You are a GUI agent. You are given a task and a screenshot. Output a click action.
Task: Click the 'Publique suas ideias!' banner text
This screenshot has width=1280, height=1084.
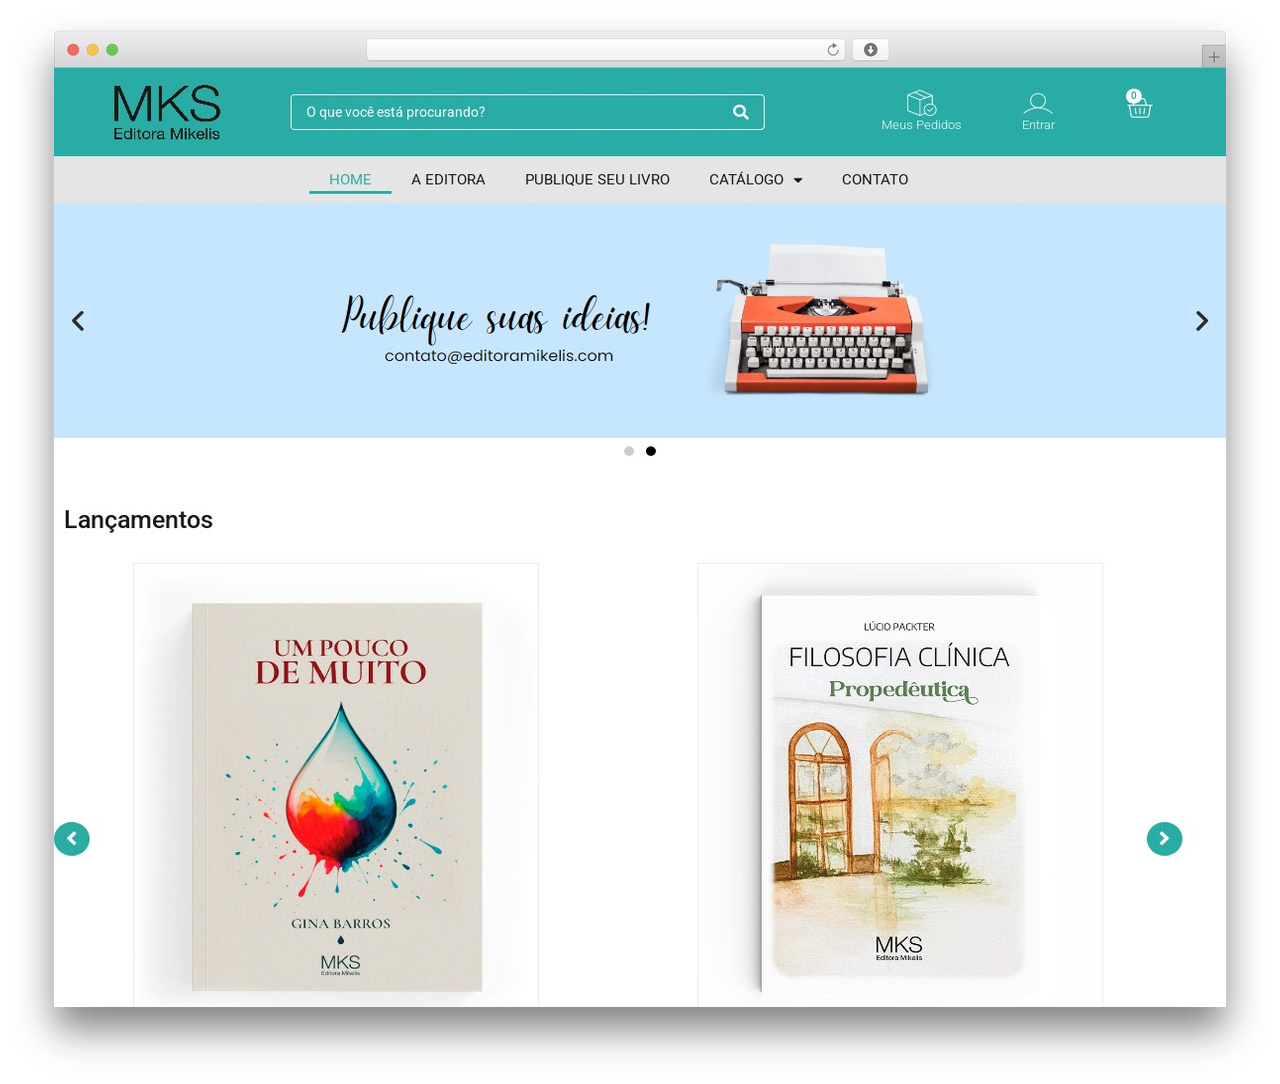click(496, 316)
